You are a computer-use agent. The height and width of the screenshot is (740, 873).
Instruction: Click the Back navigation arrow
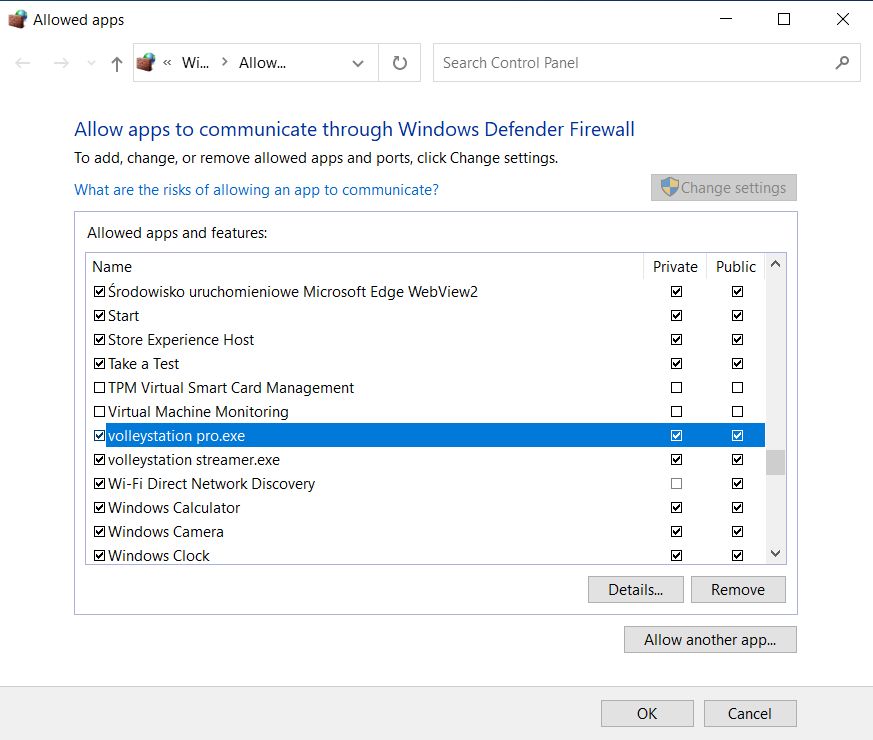[x=23, y=63]
